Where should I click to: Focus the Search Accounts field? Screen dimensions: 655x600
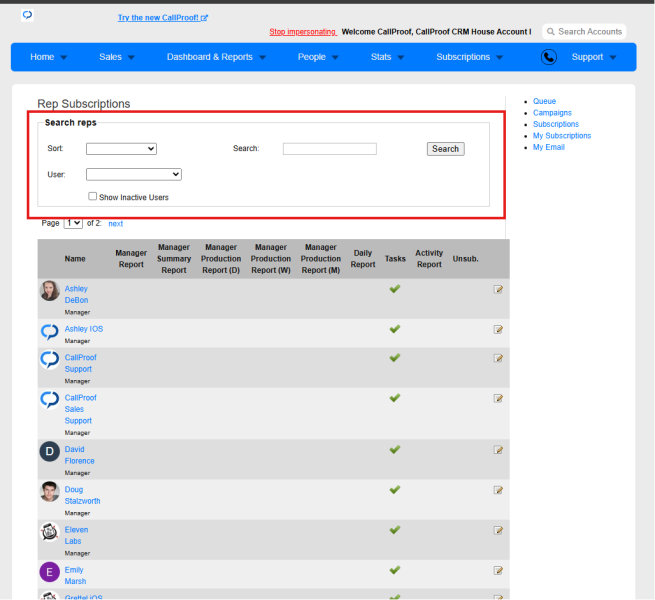coord(584,32)
